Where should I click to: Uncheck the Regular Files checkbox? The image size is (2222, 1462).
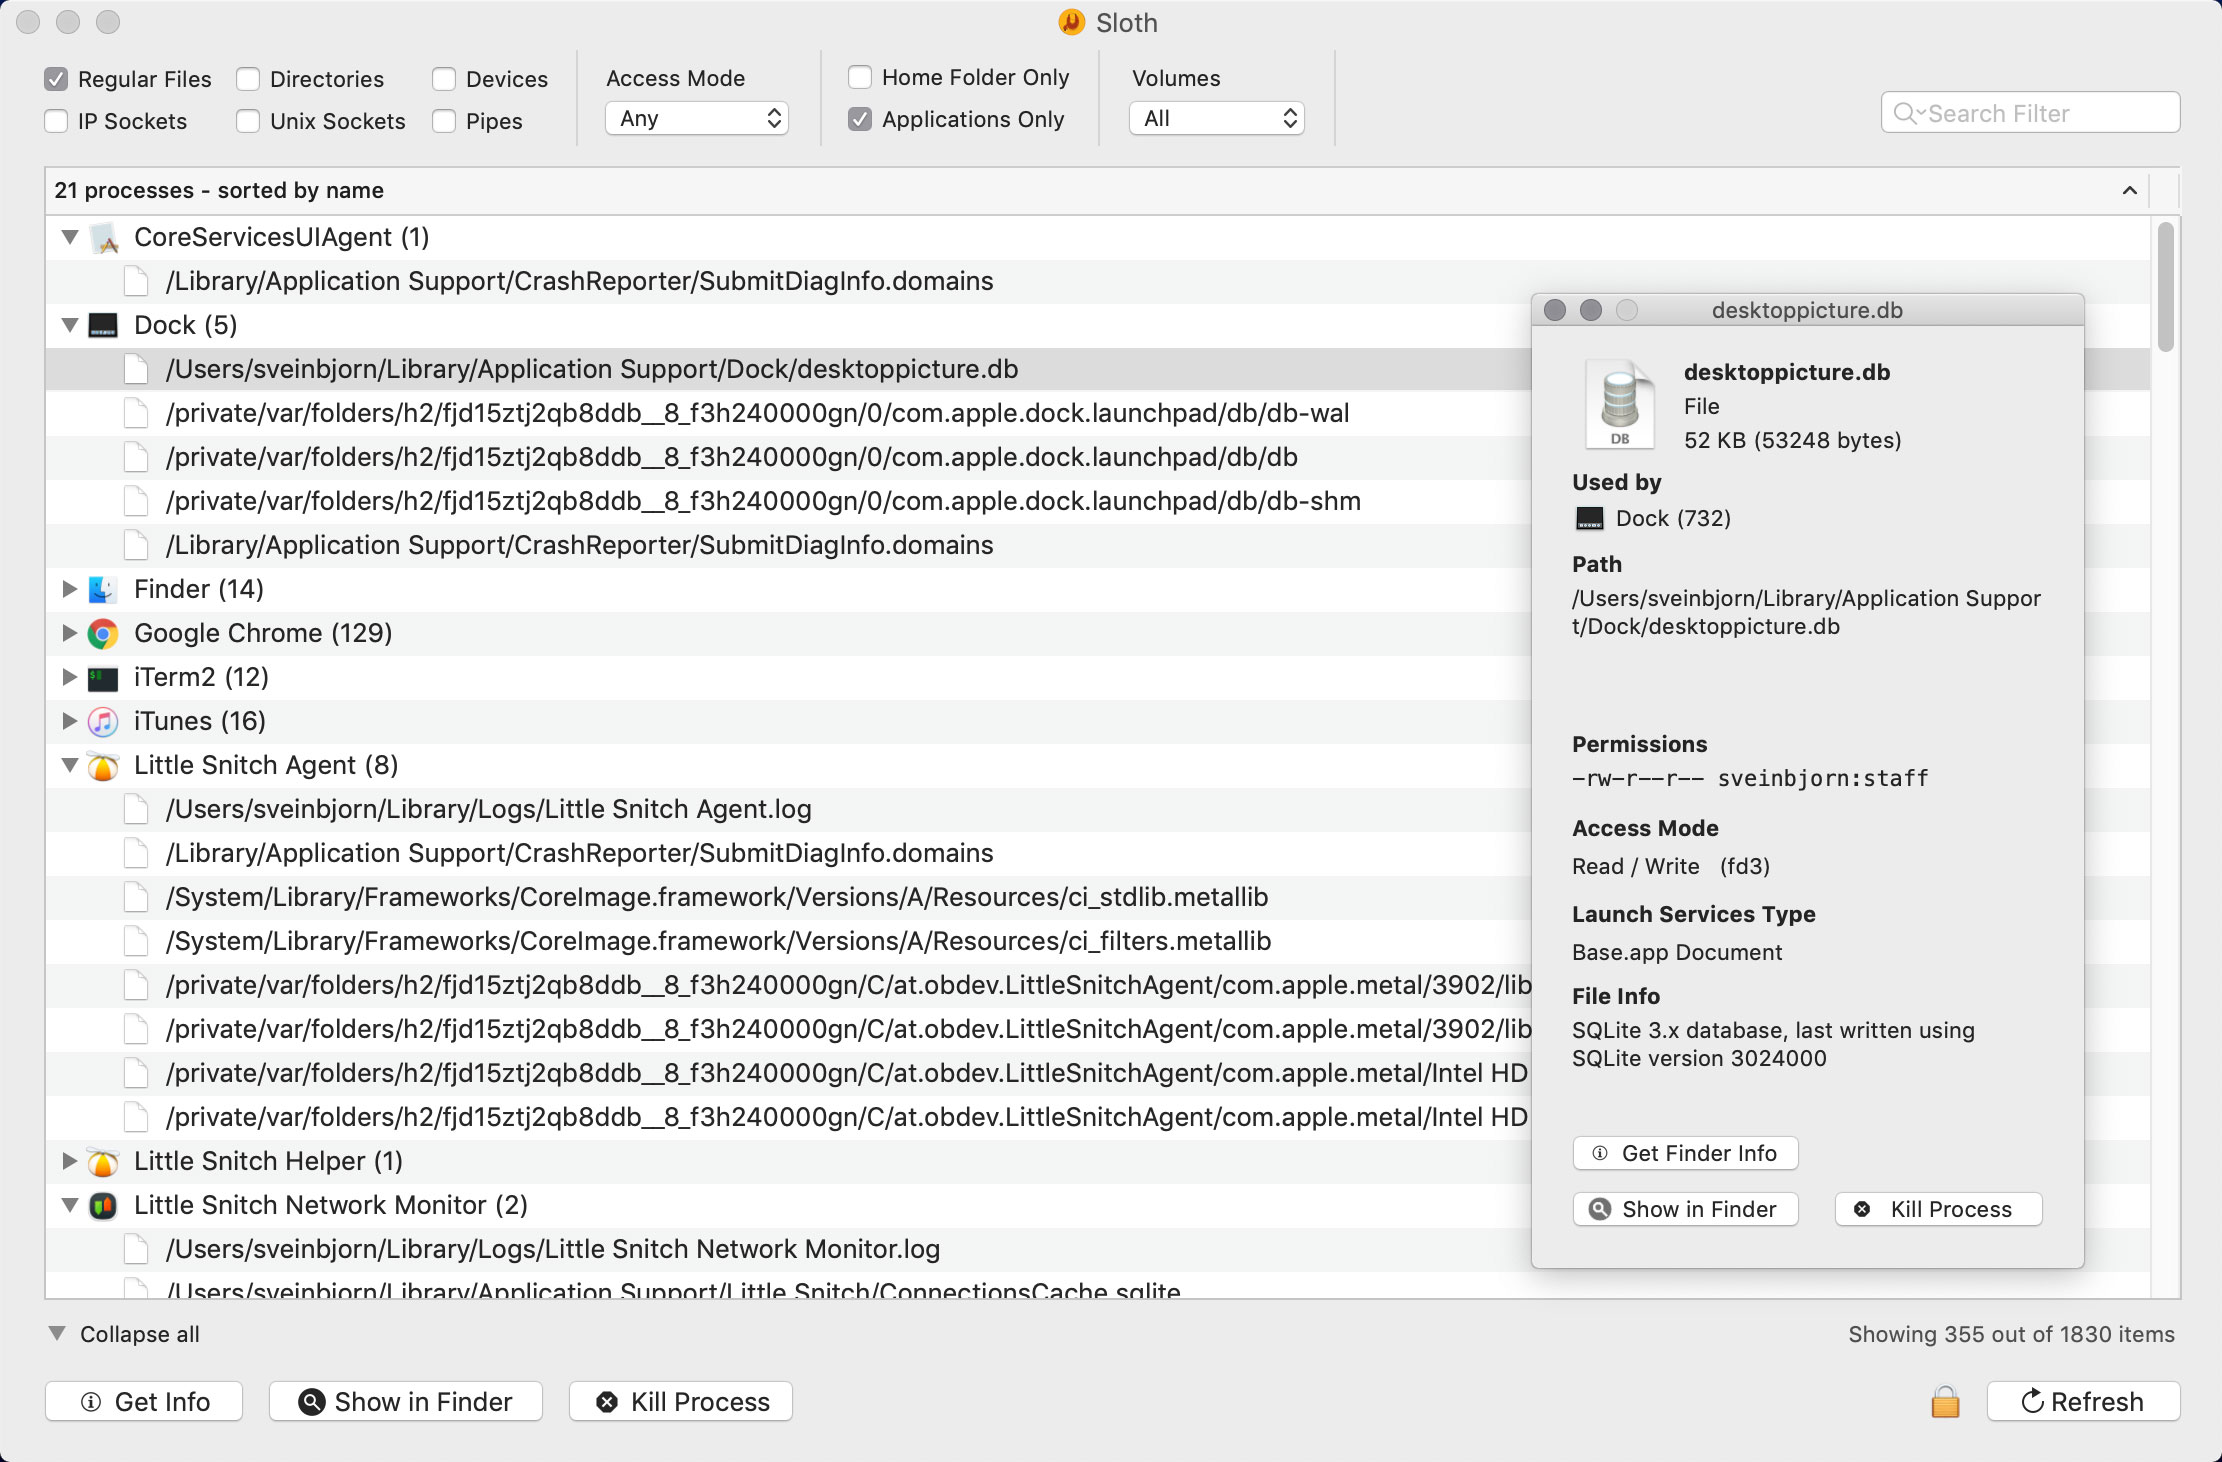point(57,79)
